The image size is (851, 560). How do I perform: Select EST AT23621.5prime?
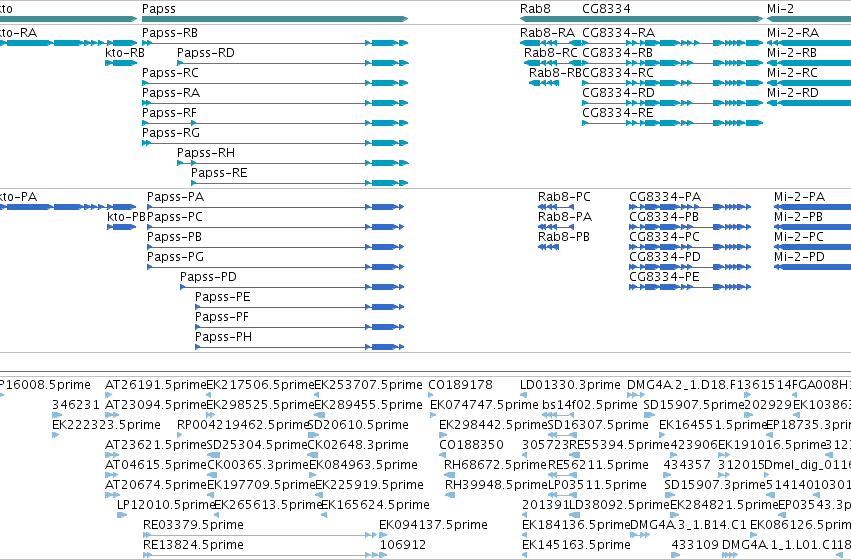[156, 445]
